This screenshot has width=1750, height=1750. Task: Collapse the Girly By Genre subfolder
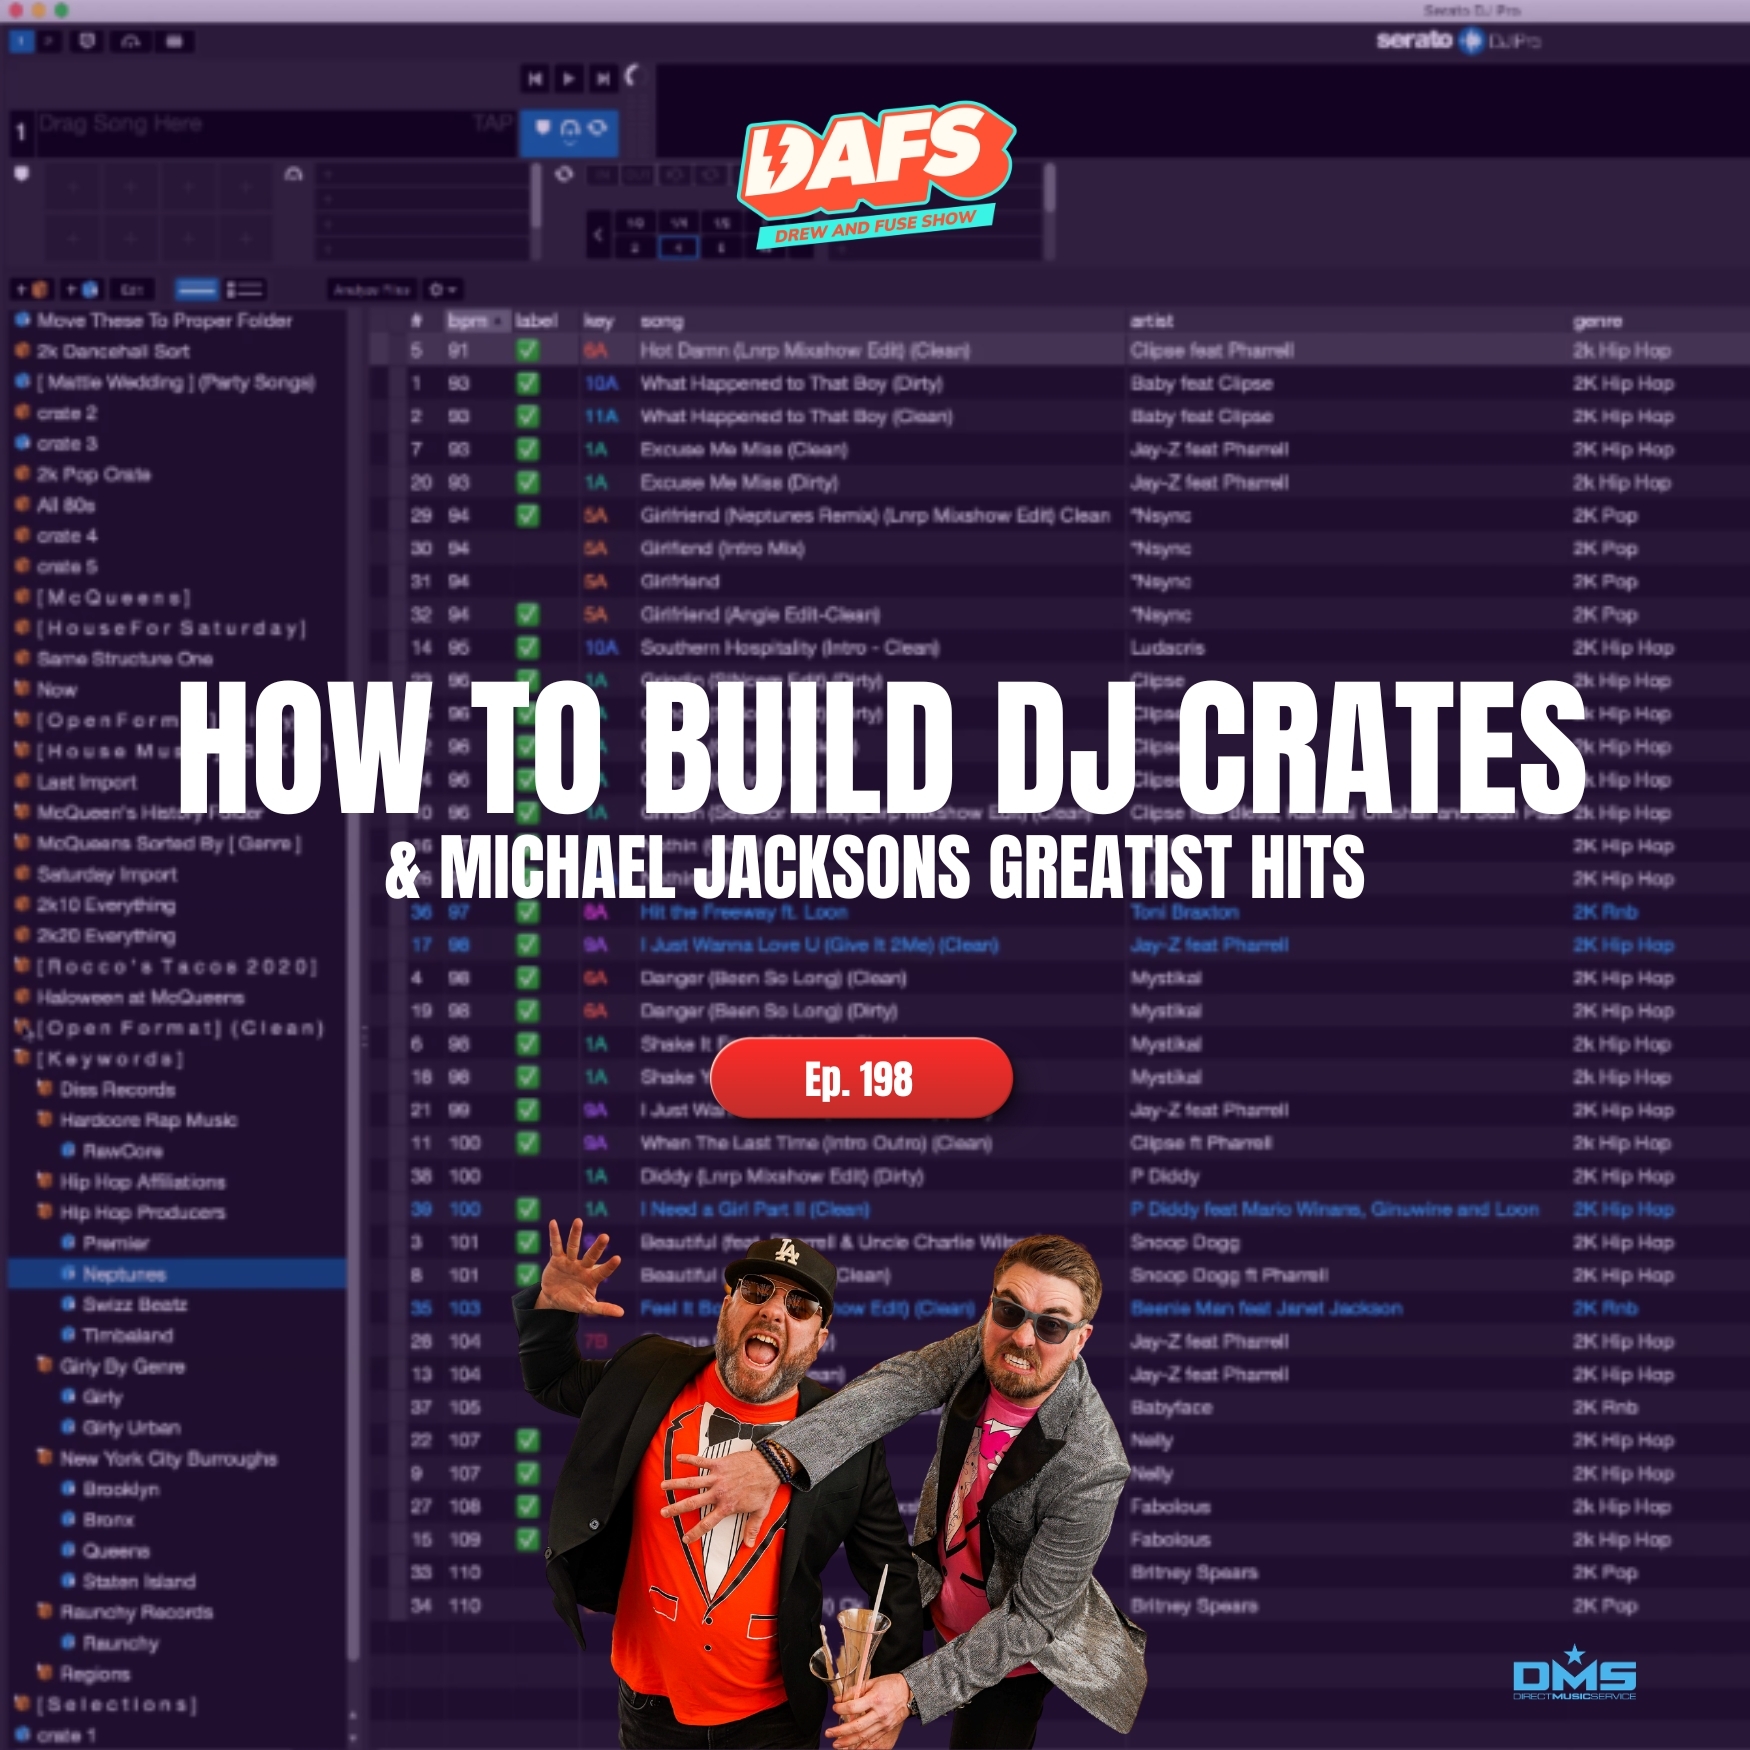(x=45, y=1366)
